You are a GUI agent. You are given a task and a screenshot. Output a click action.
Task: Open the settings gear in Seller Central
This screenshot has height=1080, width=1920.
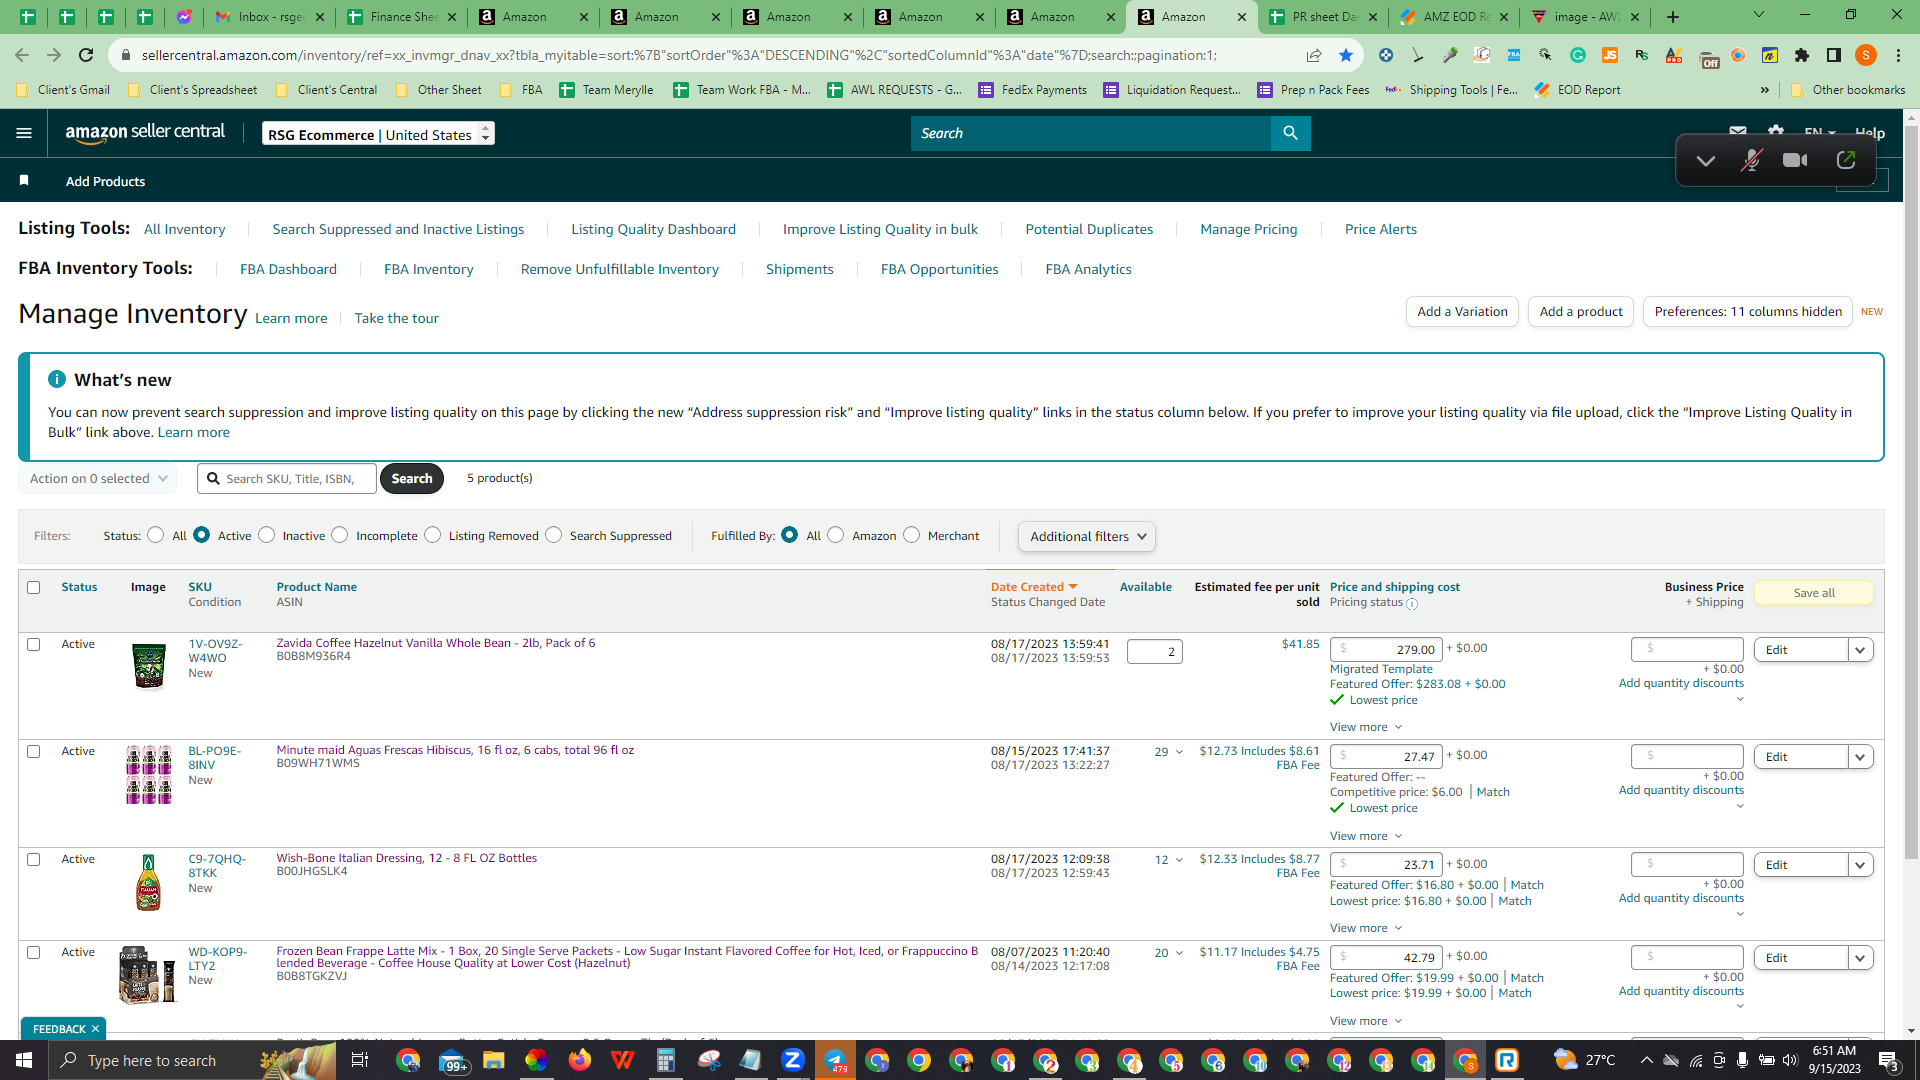1776,132
